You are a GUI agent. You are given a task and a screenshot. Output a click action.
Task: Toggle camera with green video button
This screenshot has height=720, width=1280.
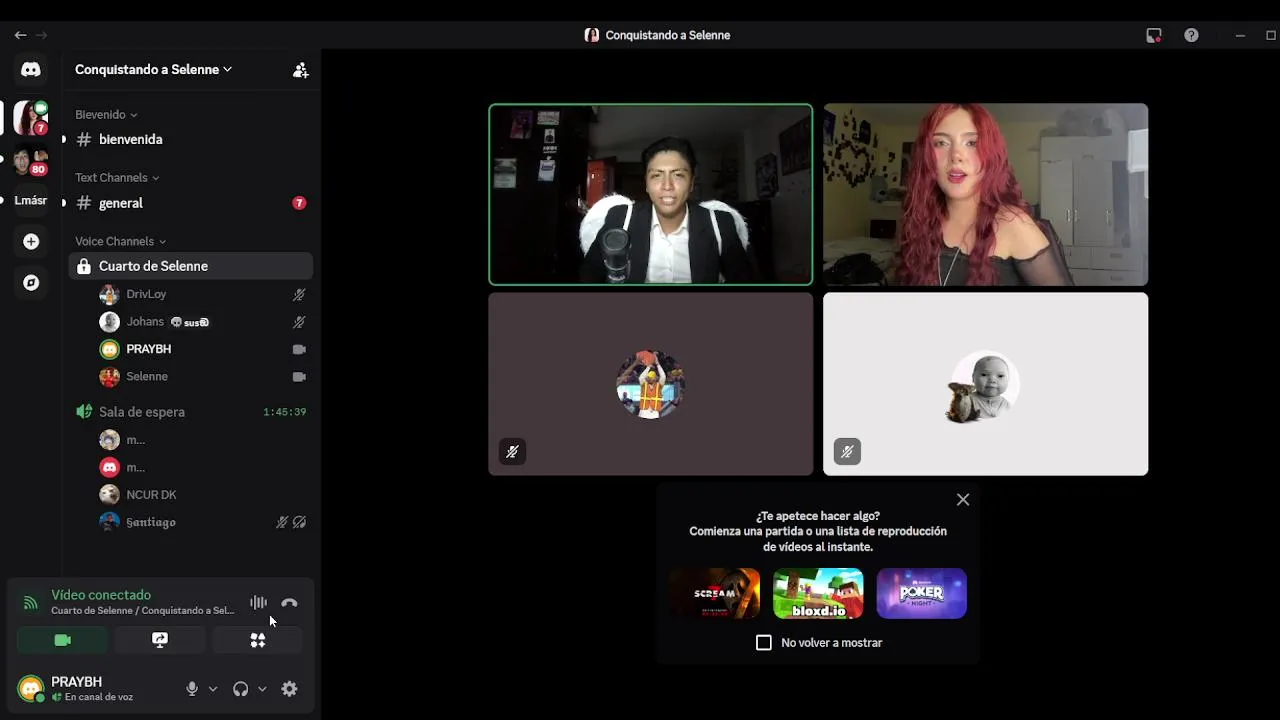coord(62,640)
